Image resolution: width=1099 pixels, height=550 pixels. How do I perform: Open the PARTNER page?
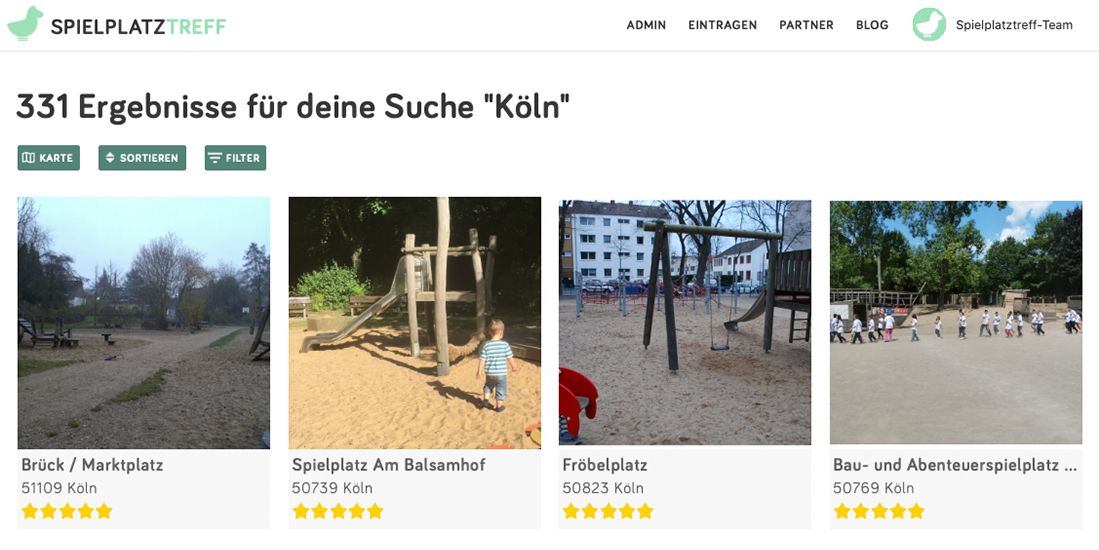coord(806,25)
